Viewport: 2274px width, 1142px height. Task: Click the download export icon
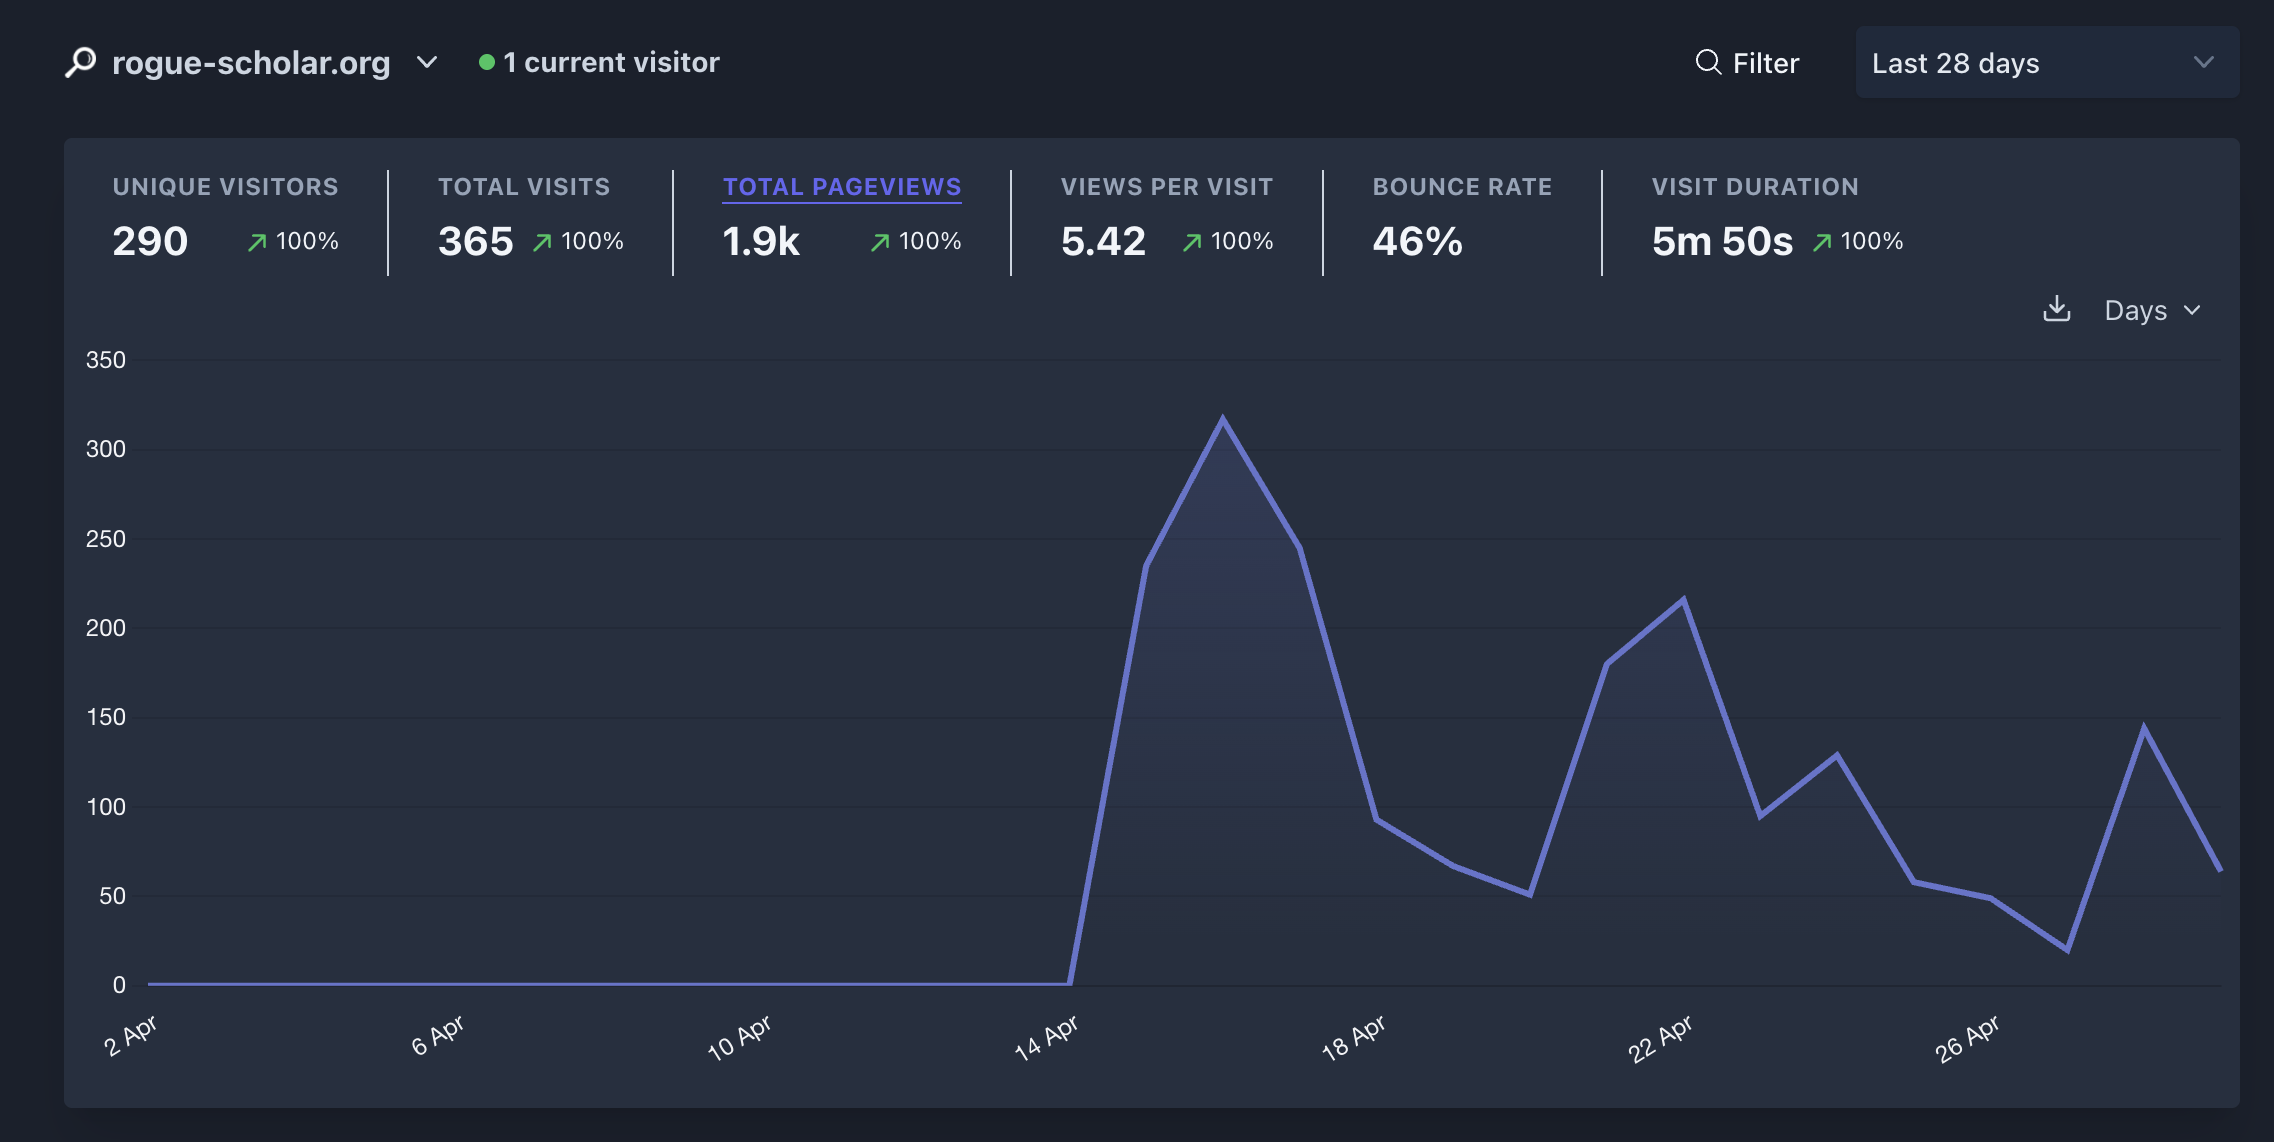(x=2056, y=309)
